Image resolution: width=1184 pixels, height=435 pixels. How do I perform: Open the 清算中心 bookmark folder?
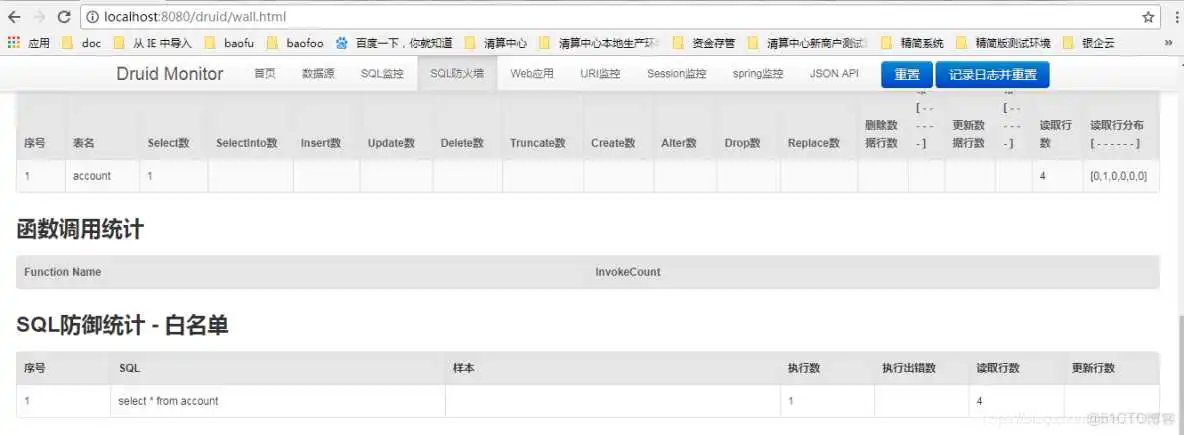496,43
